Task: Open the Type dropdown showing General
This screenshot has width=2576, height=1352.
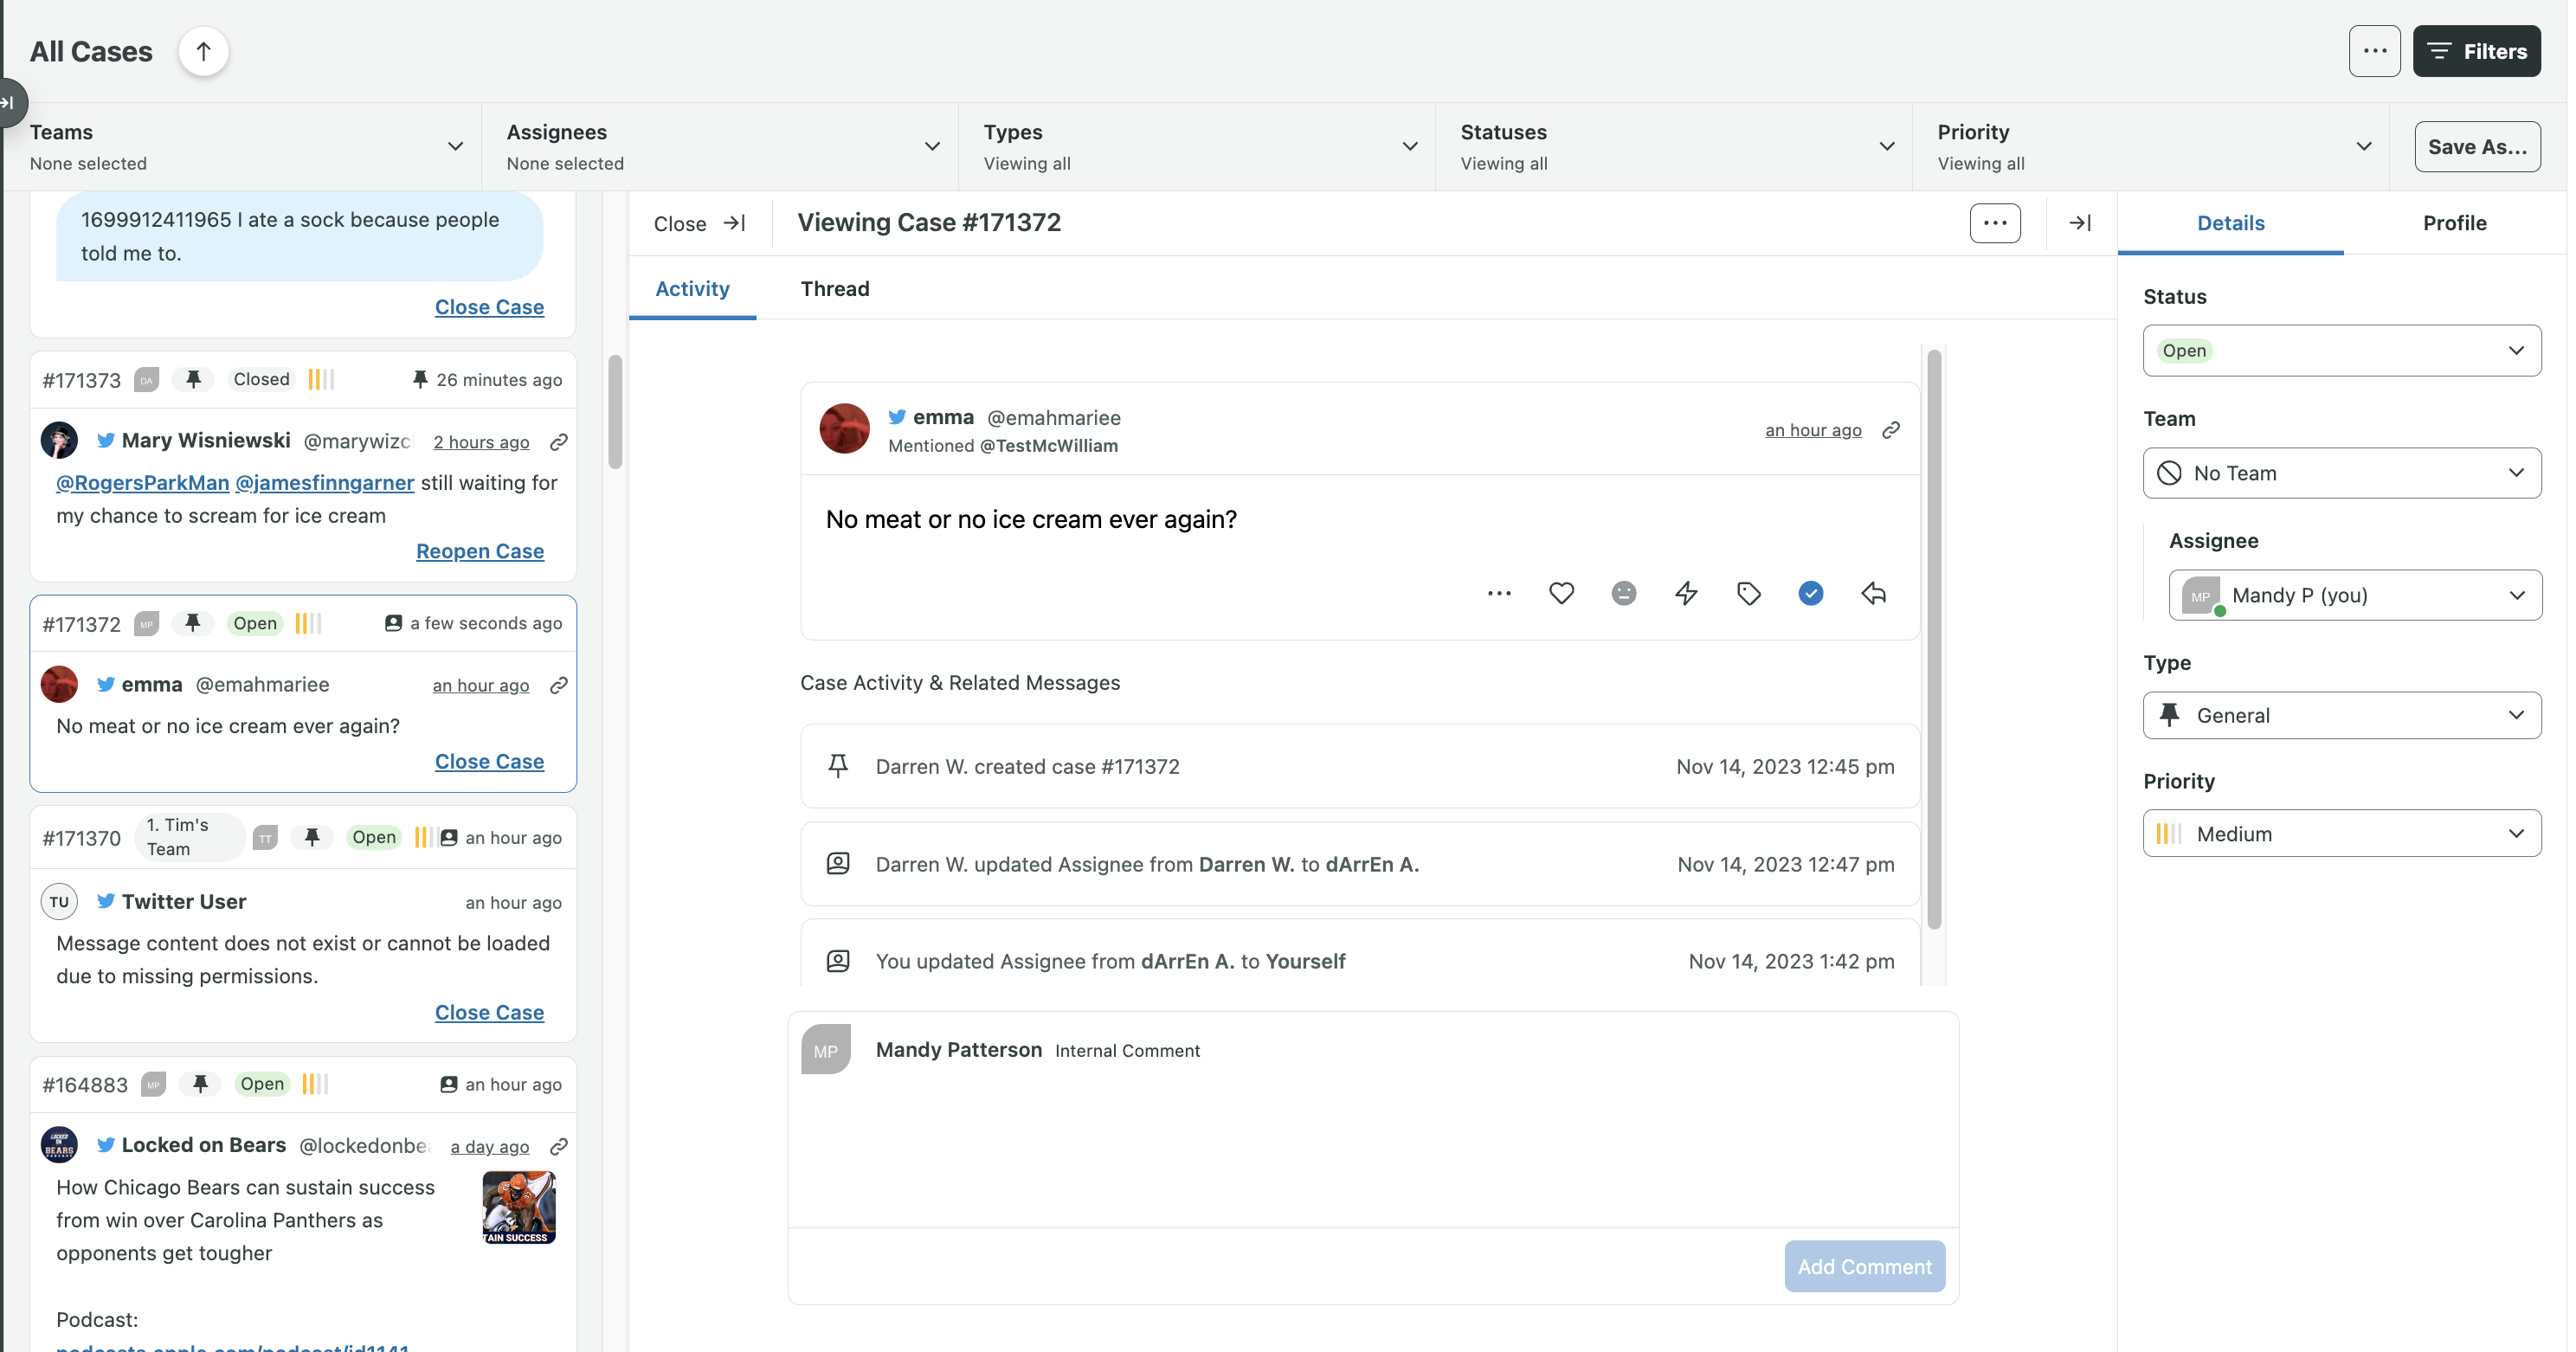Action: (2341, 715)
